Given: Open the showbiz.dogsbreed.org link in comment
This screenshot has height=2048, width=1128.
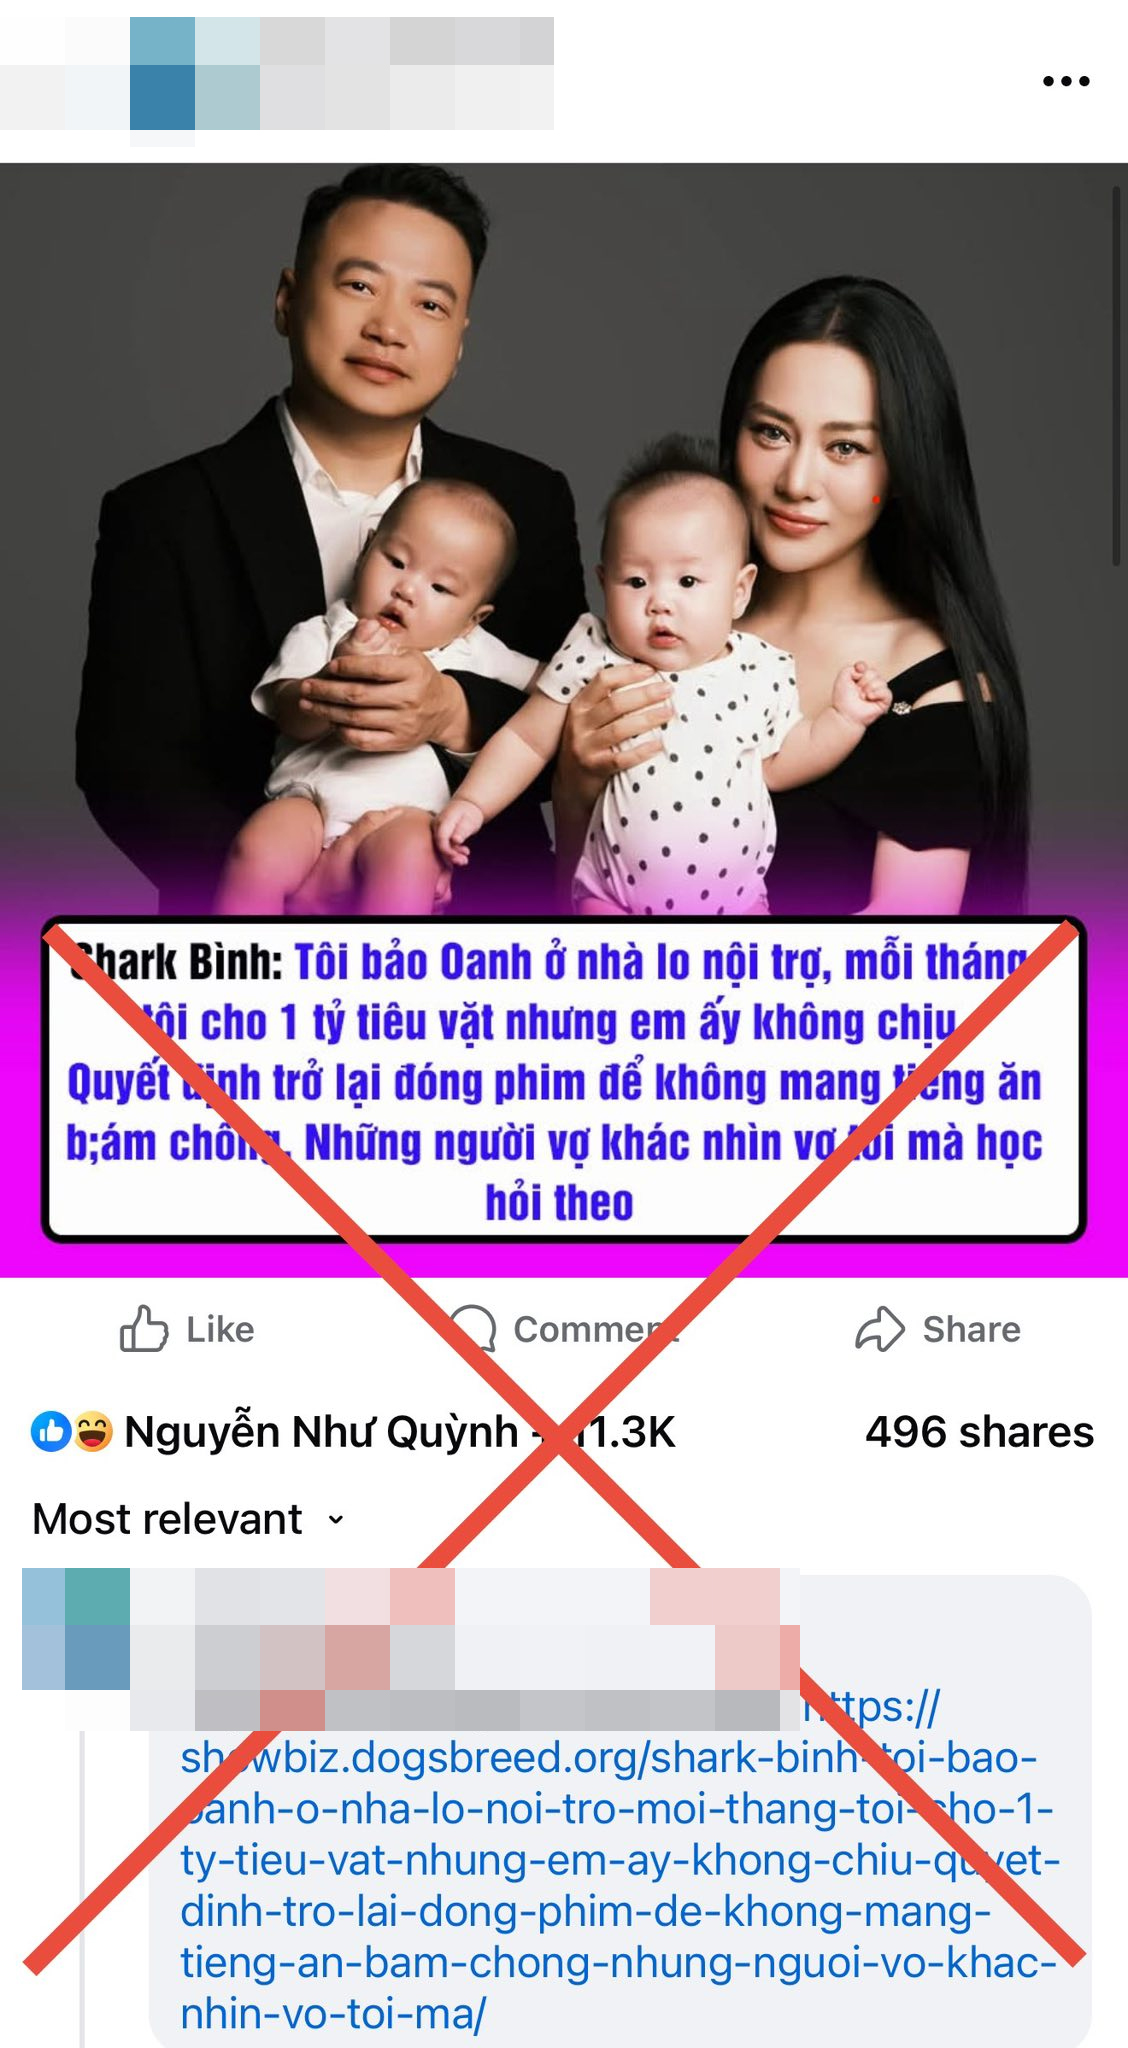Looking at the screenshot, I should pyautogui.click(x=618, y=1860).
